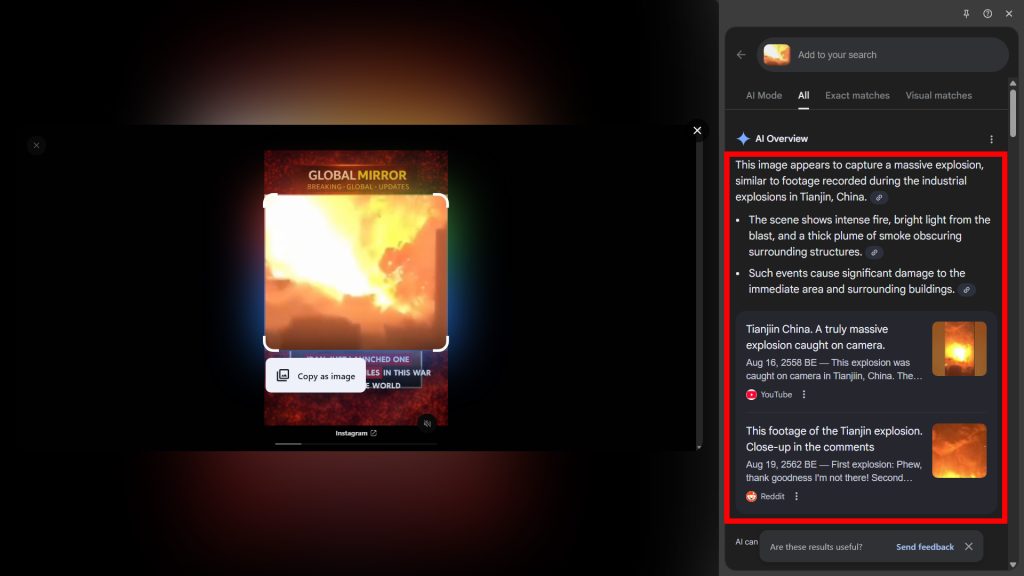Open the source link after surrounding structures bullet
The height and width of the screenshot is (576, 1024).
(x=874, y=252)
